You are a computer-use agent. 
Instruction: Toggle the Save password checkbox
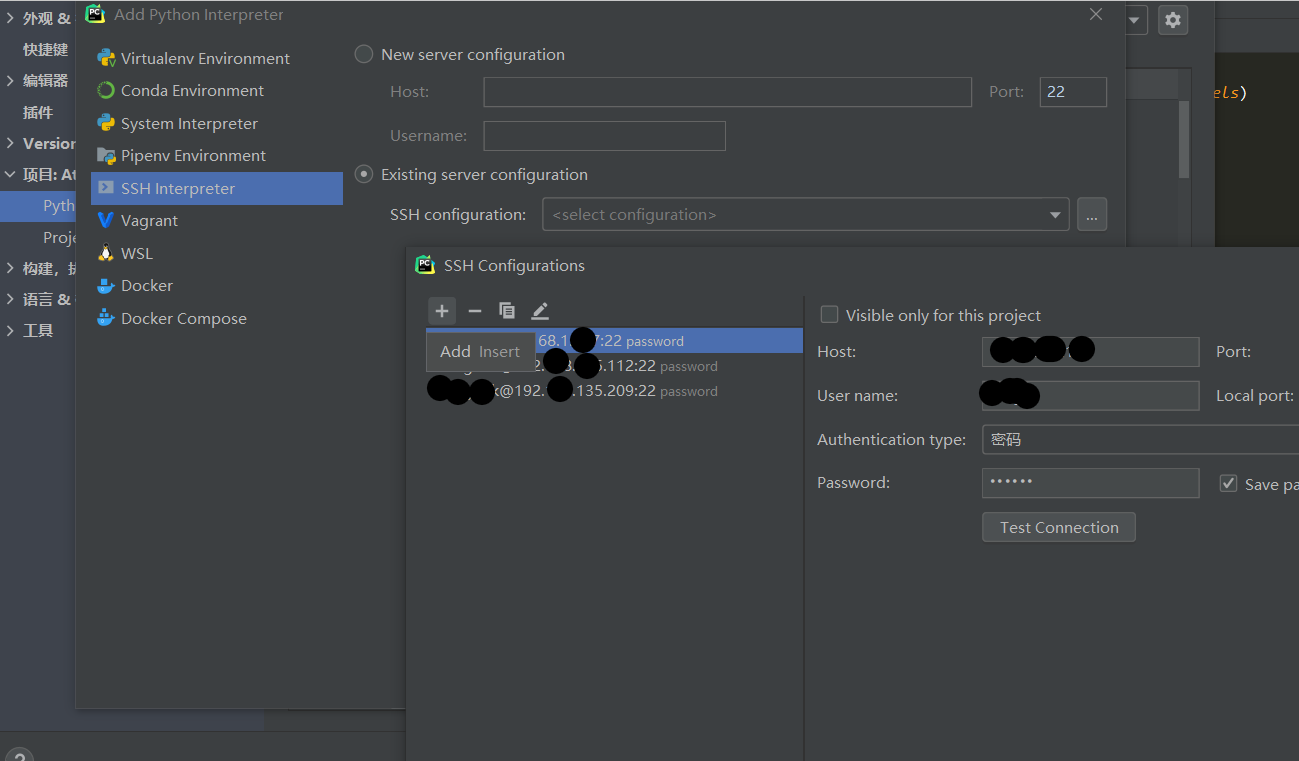point(1229,483)
